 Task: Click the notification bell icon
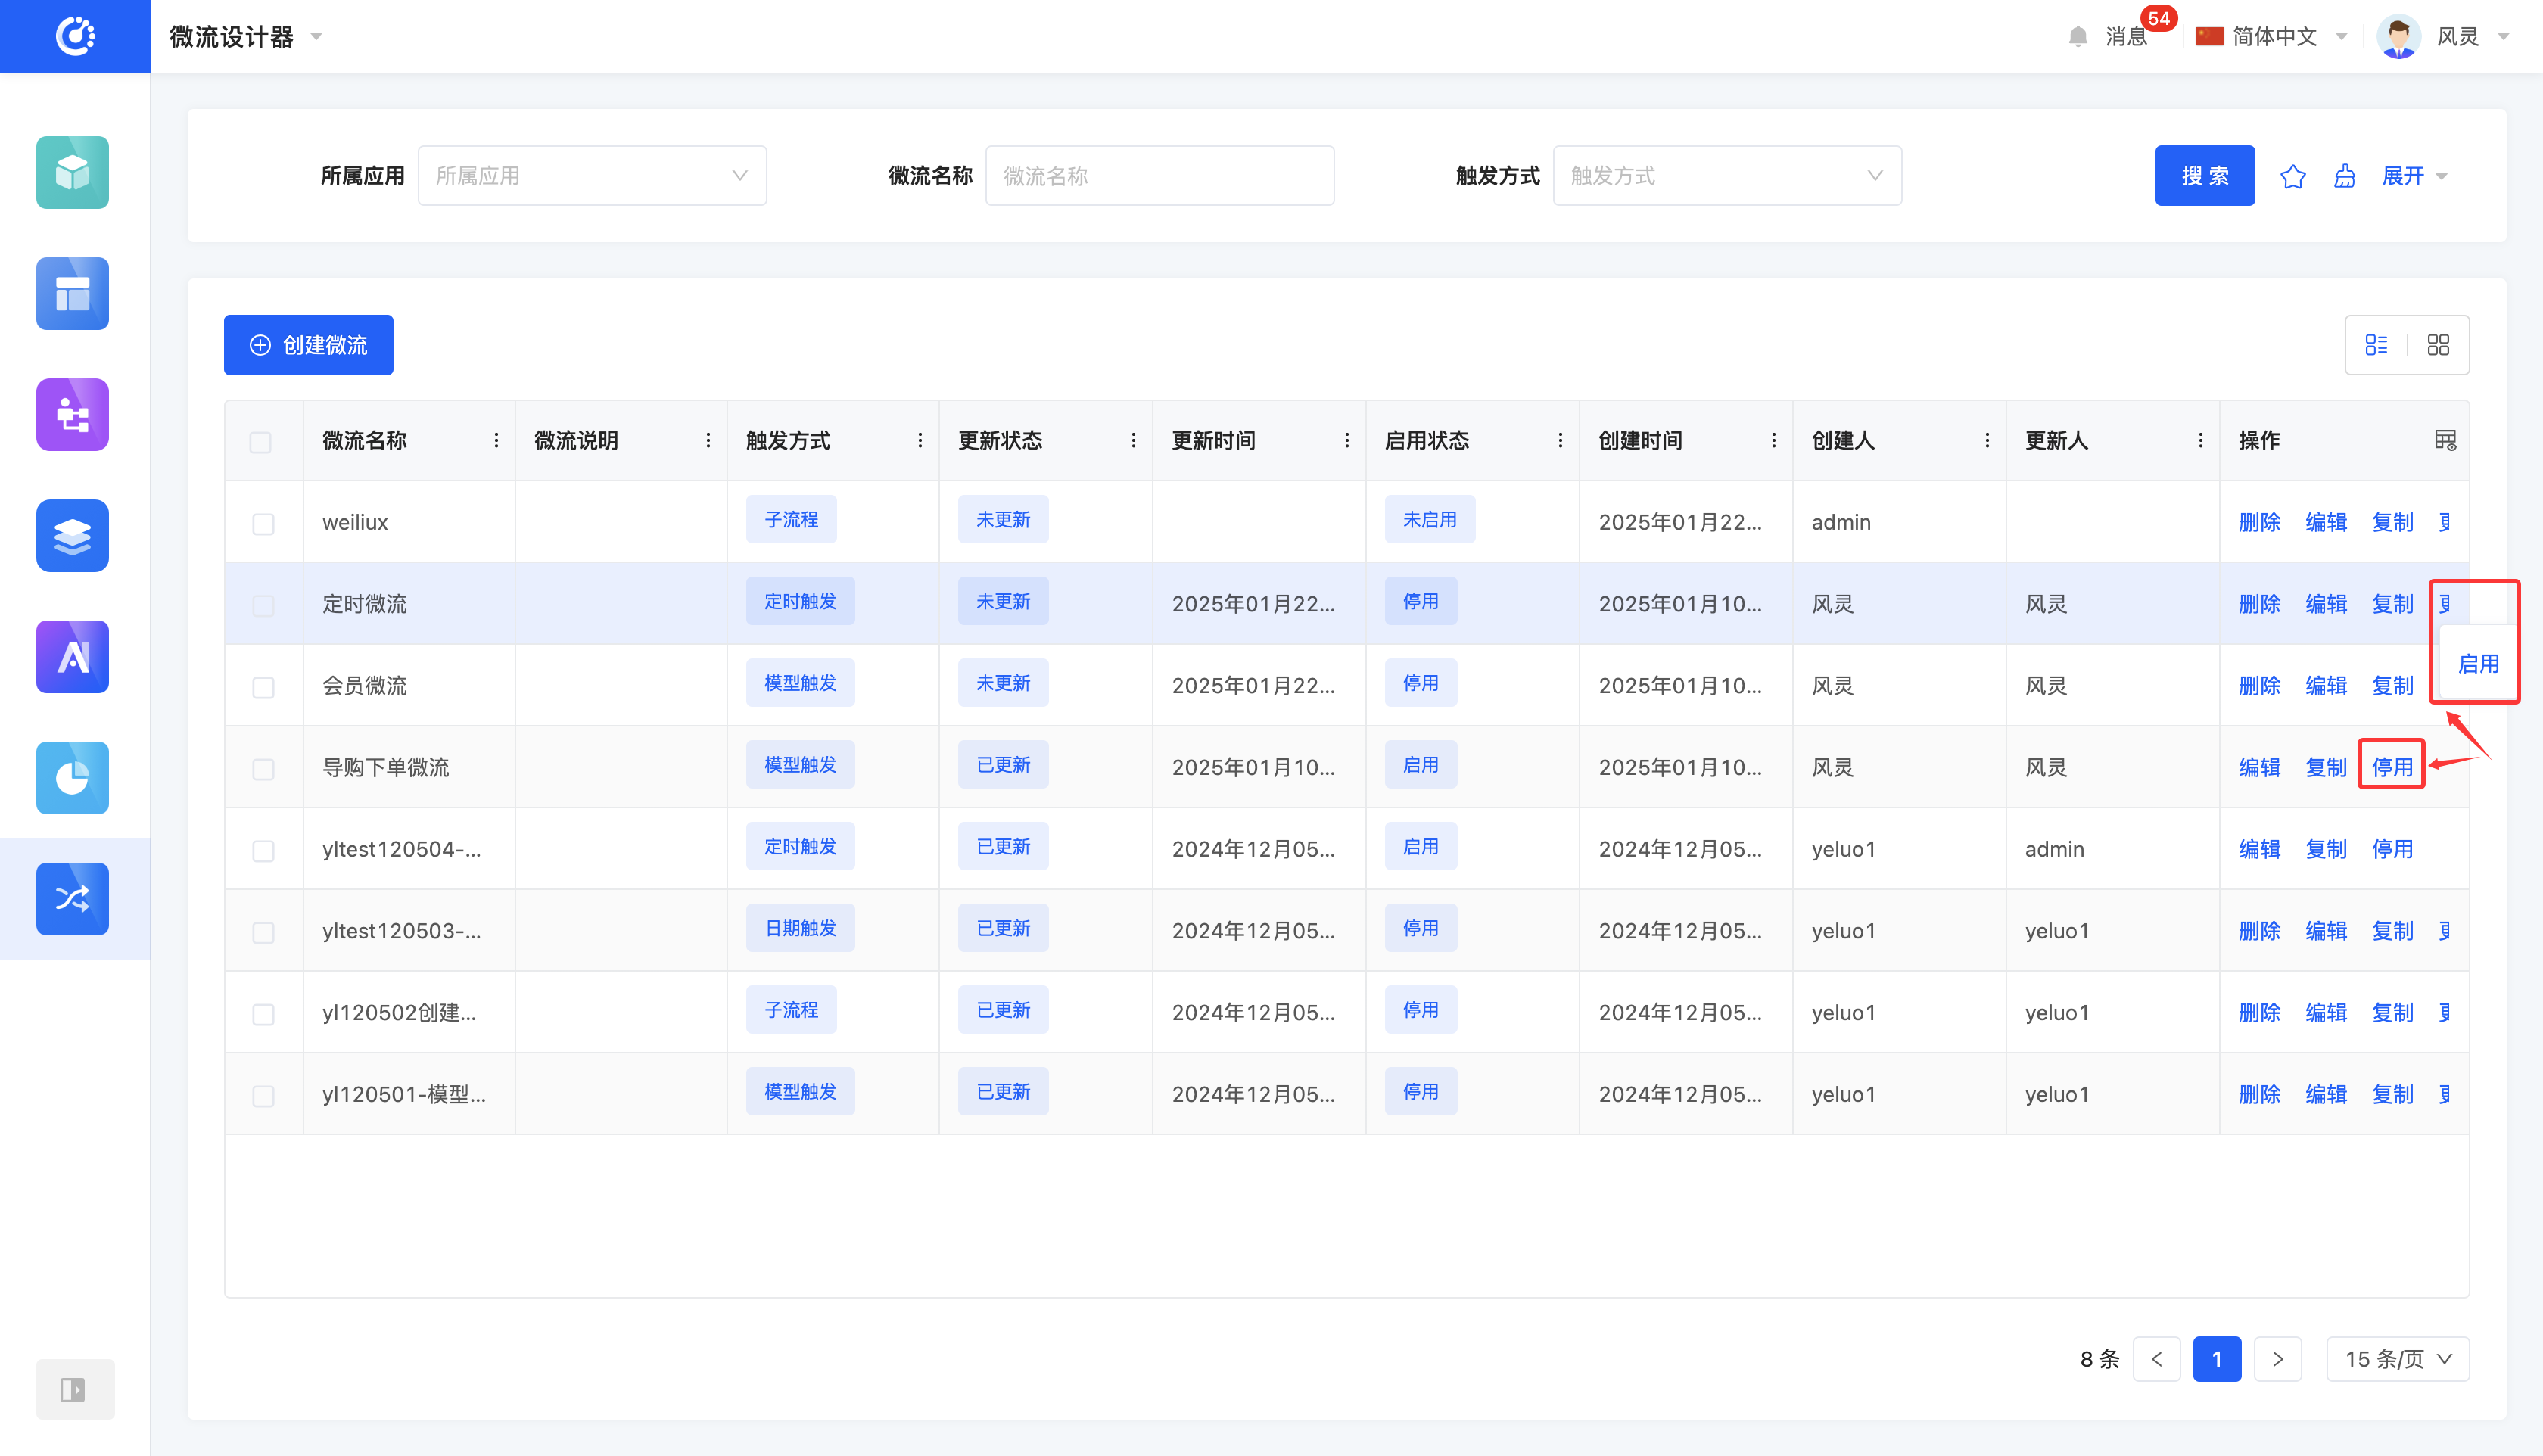pyautogui.click(x=2077, y=37)
